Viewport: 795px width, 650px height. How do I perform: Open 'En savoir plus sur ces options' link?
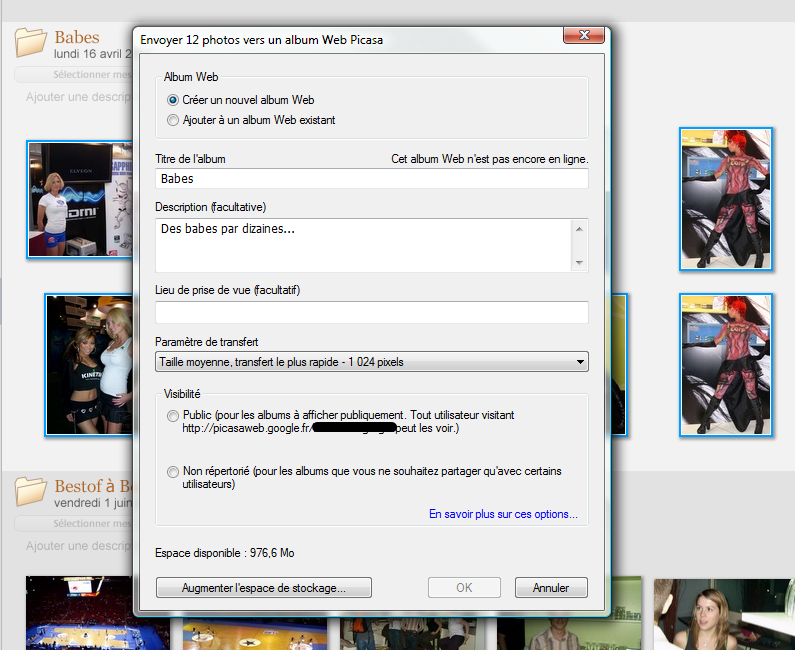click(x=503, y=514)
